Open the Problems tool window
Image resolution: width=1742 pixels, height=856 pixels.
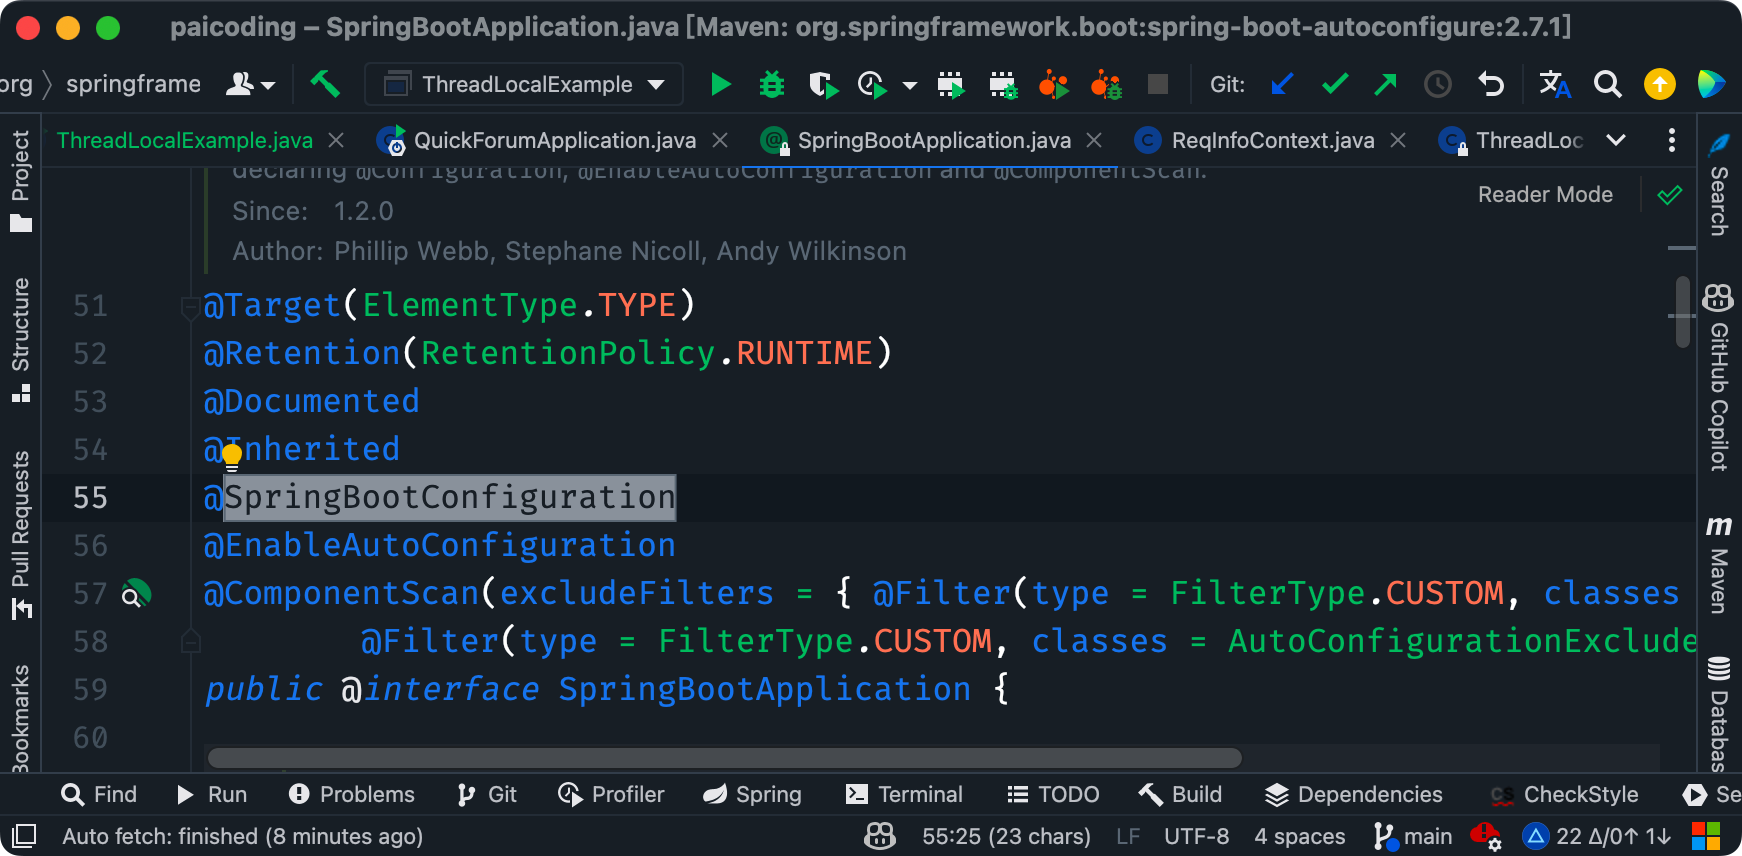tap(351, 794)
